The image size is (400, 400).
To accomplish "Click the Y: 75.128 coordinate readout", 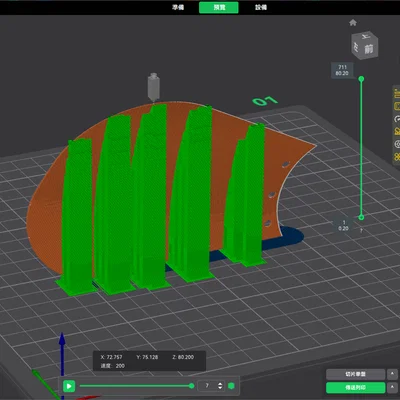I will pyautogui.click(x=147, y=357).
